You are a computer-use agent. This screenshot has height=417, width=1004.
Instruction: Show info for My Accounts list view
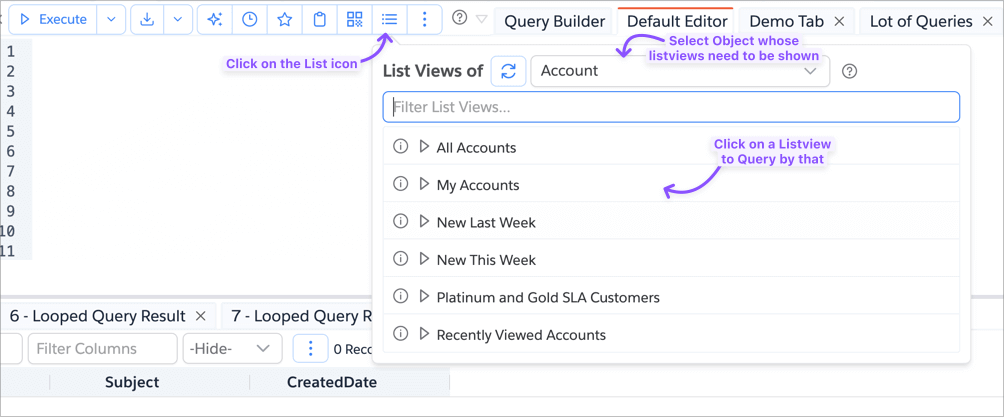[x=400, y=184]
